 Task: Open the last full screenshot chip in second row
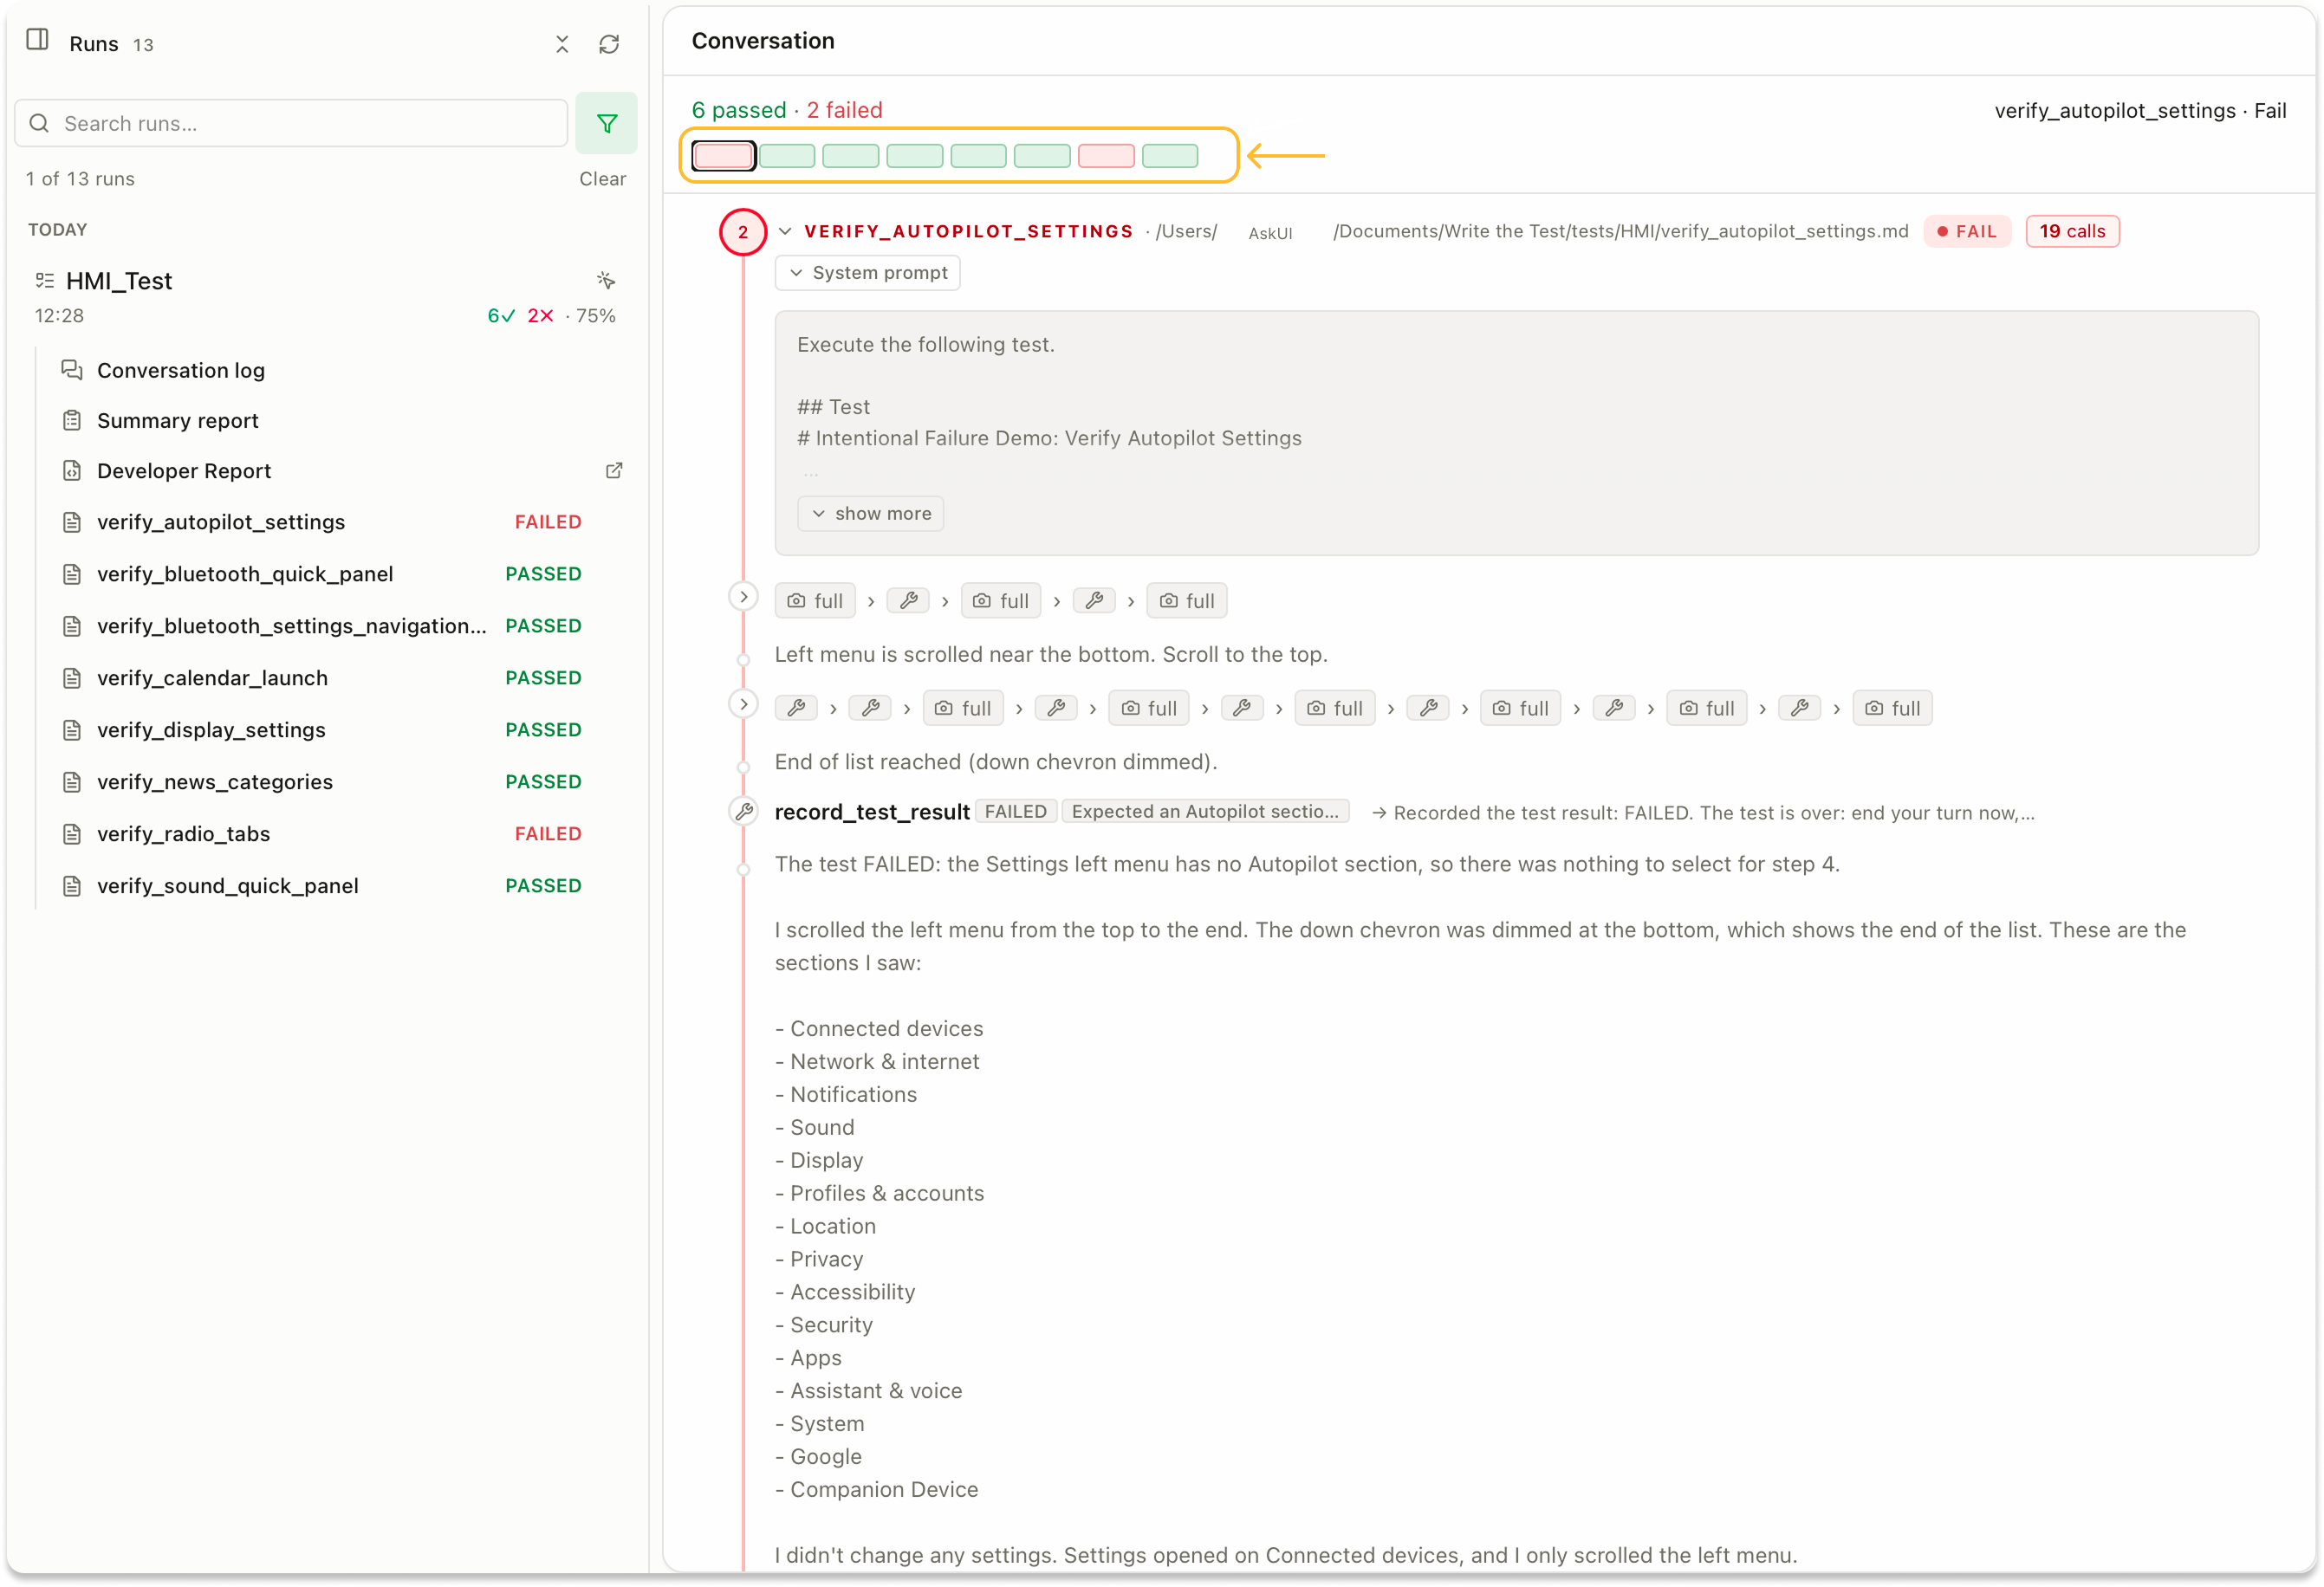coord(1892,708)
